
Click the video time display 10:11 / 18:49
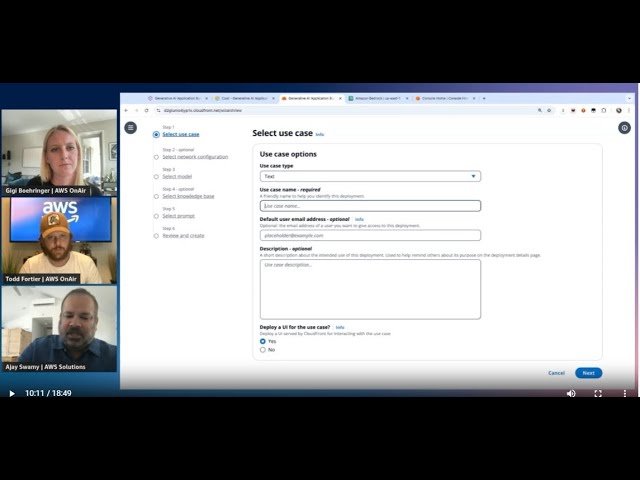click(x=48, y=393)
